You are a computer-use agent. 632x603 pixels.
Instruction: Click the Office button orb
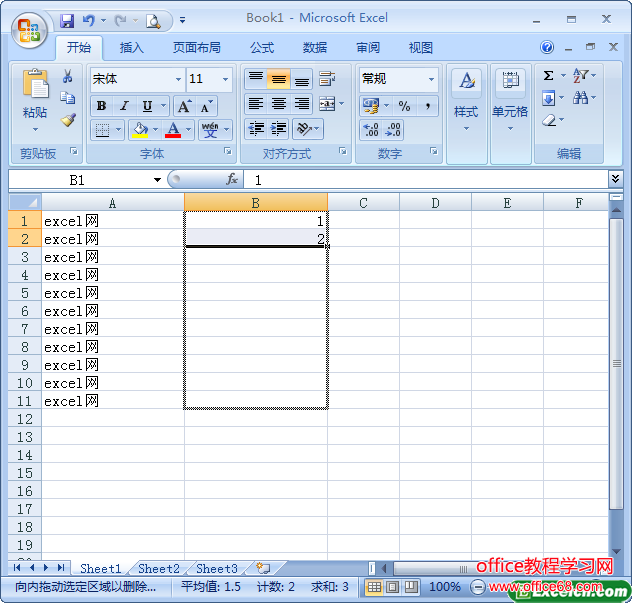29,31
